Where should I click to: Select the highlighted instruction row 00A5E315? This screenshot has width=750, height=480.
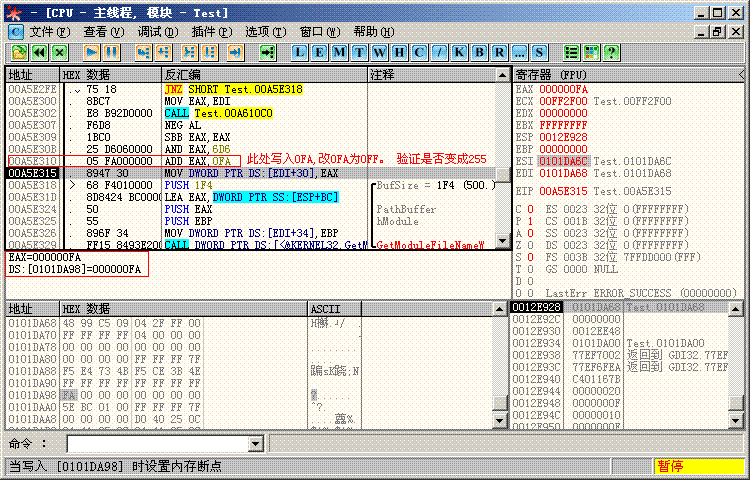pos(252,173)
